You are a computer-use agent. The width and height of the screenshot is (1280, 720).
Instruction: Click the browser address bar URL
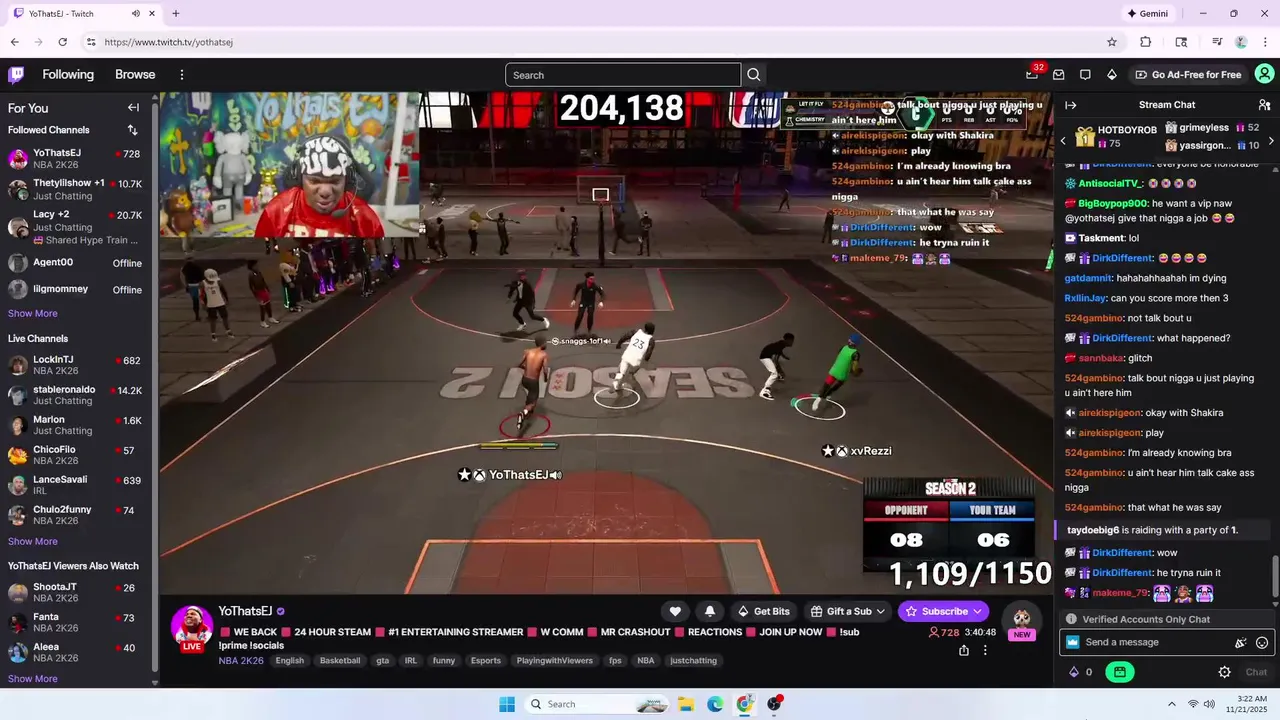[x=168, y=42]
